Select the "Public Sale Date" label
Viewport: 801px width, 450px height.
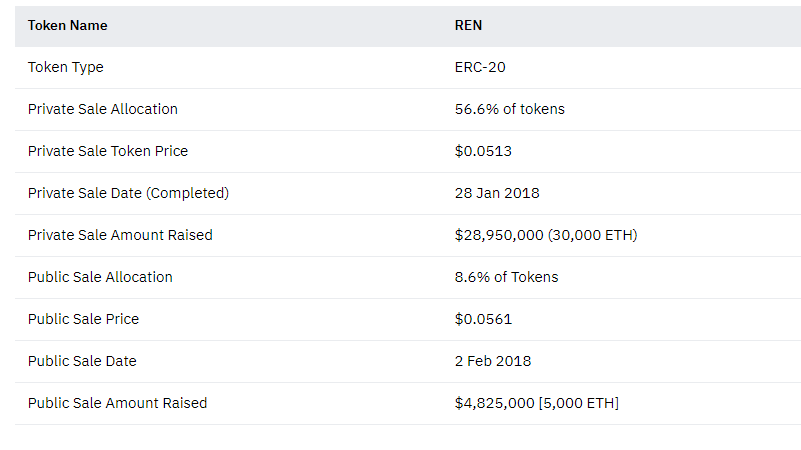click(x=82, y=361)
